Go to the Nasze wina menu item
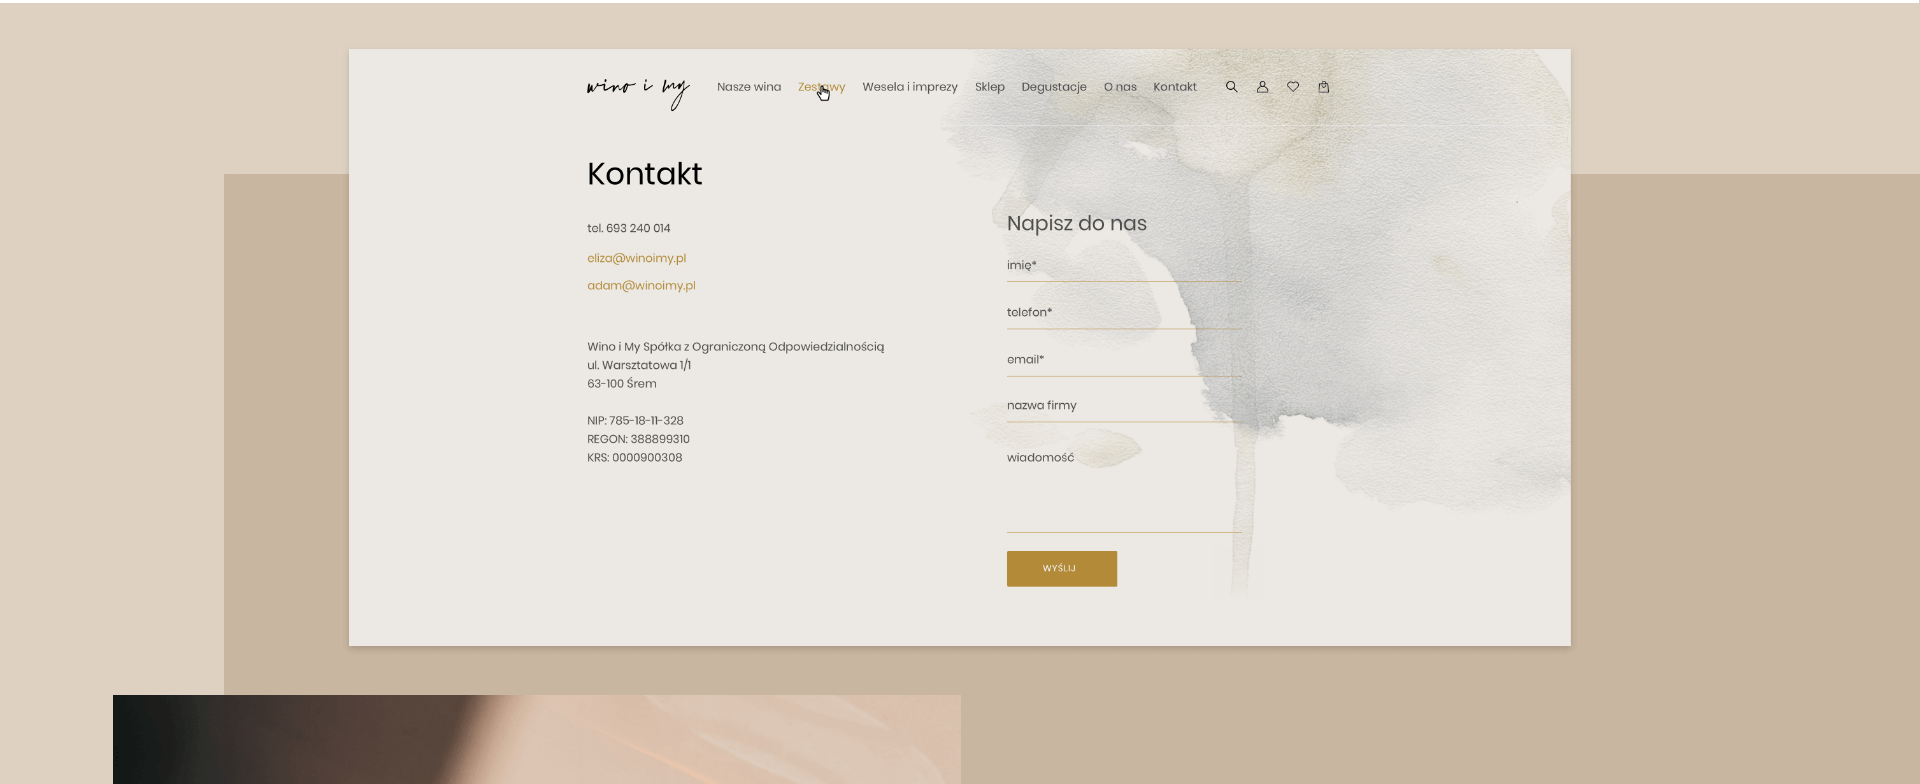Viewport: 1920px width, 784px height. tap(748, 87)
